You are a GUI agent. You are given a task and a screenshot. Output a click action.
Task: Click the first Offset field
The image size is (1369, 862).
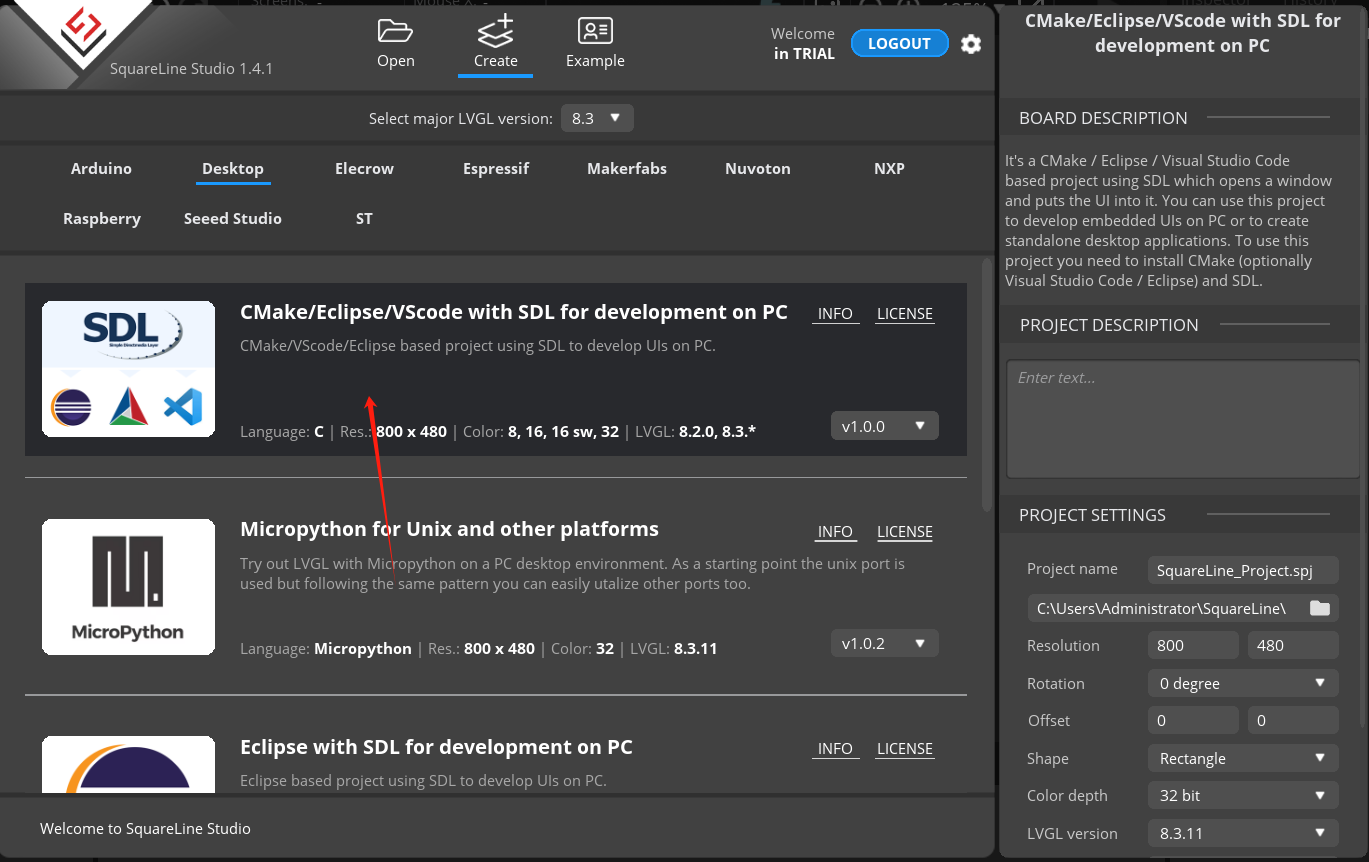coord(1193,720)
